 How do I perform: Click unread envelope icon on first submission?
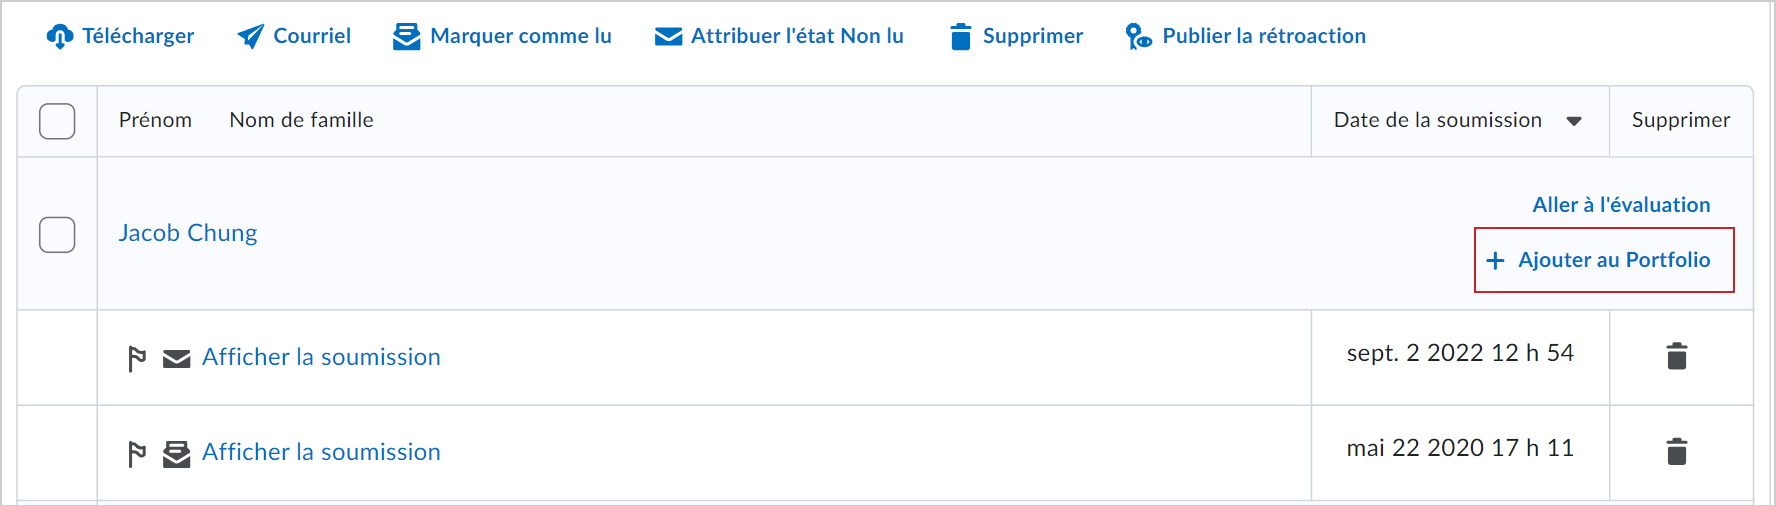(x=177, y=359)
